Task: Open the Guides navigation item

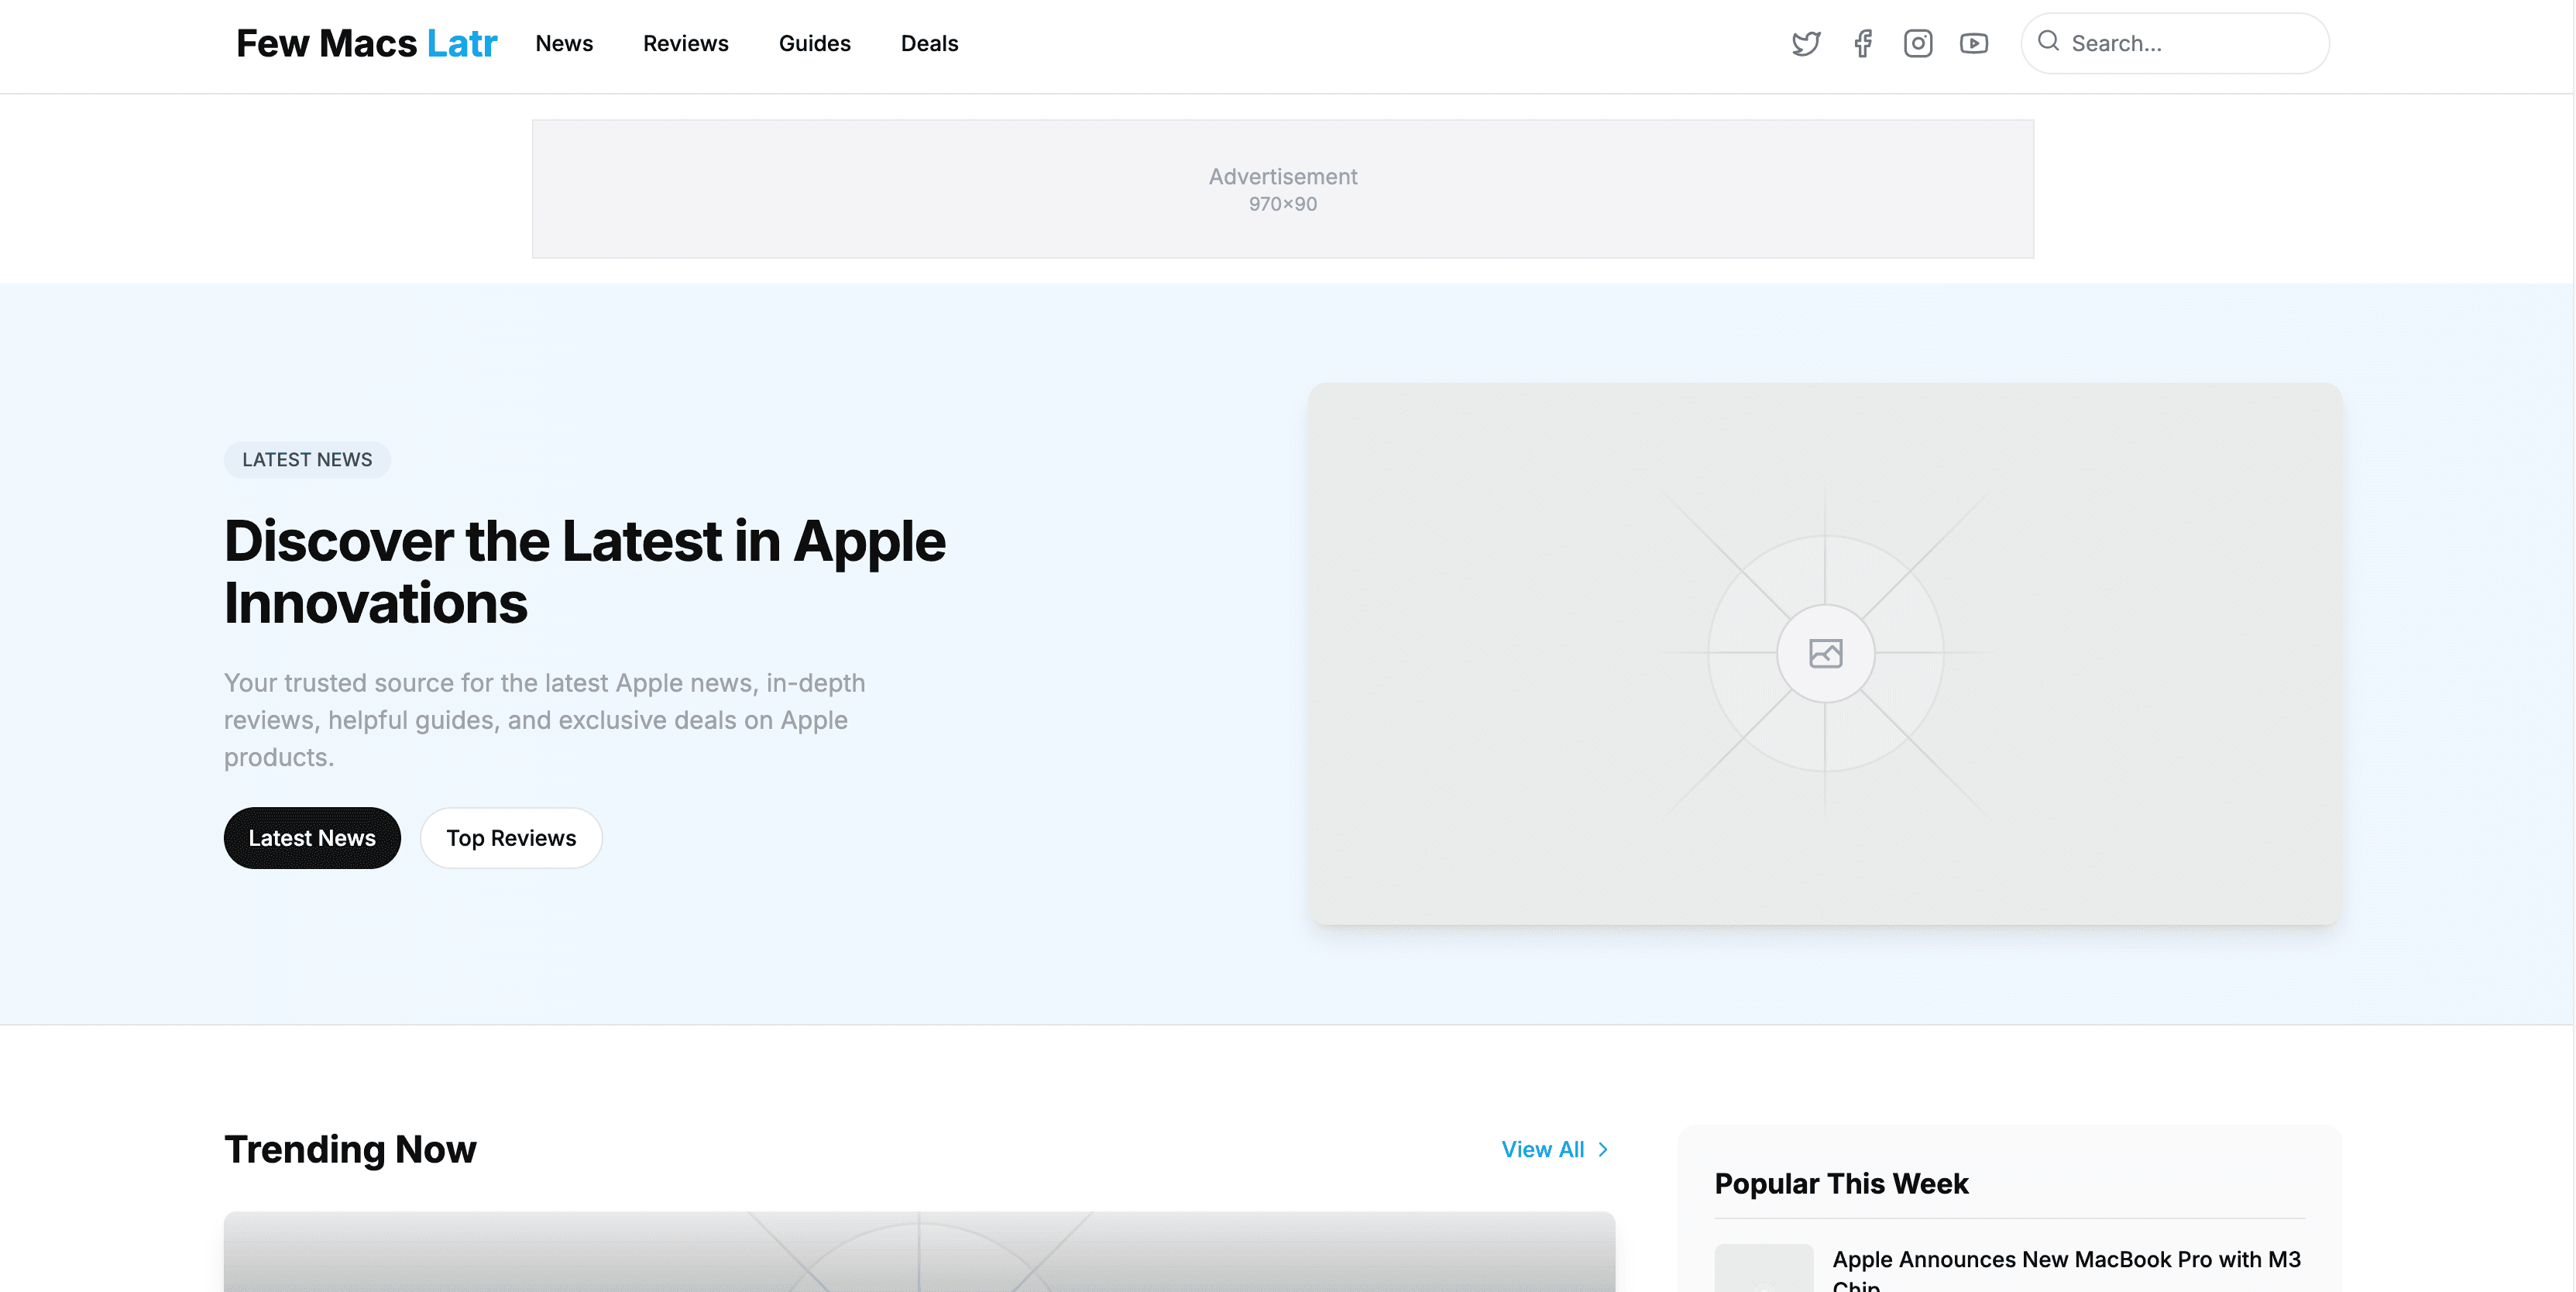Action: (815, 43)
